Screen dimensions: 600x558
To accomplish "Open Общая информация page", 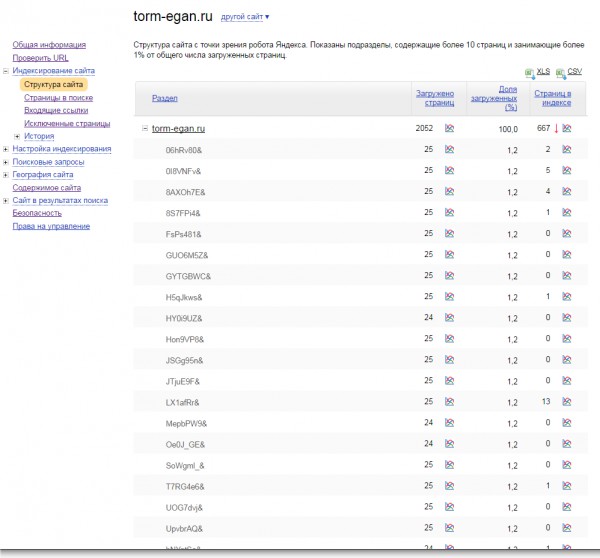I will point(49,45).
